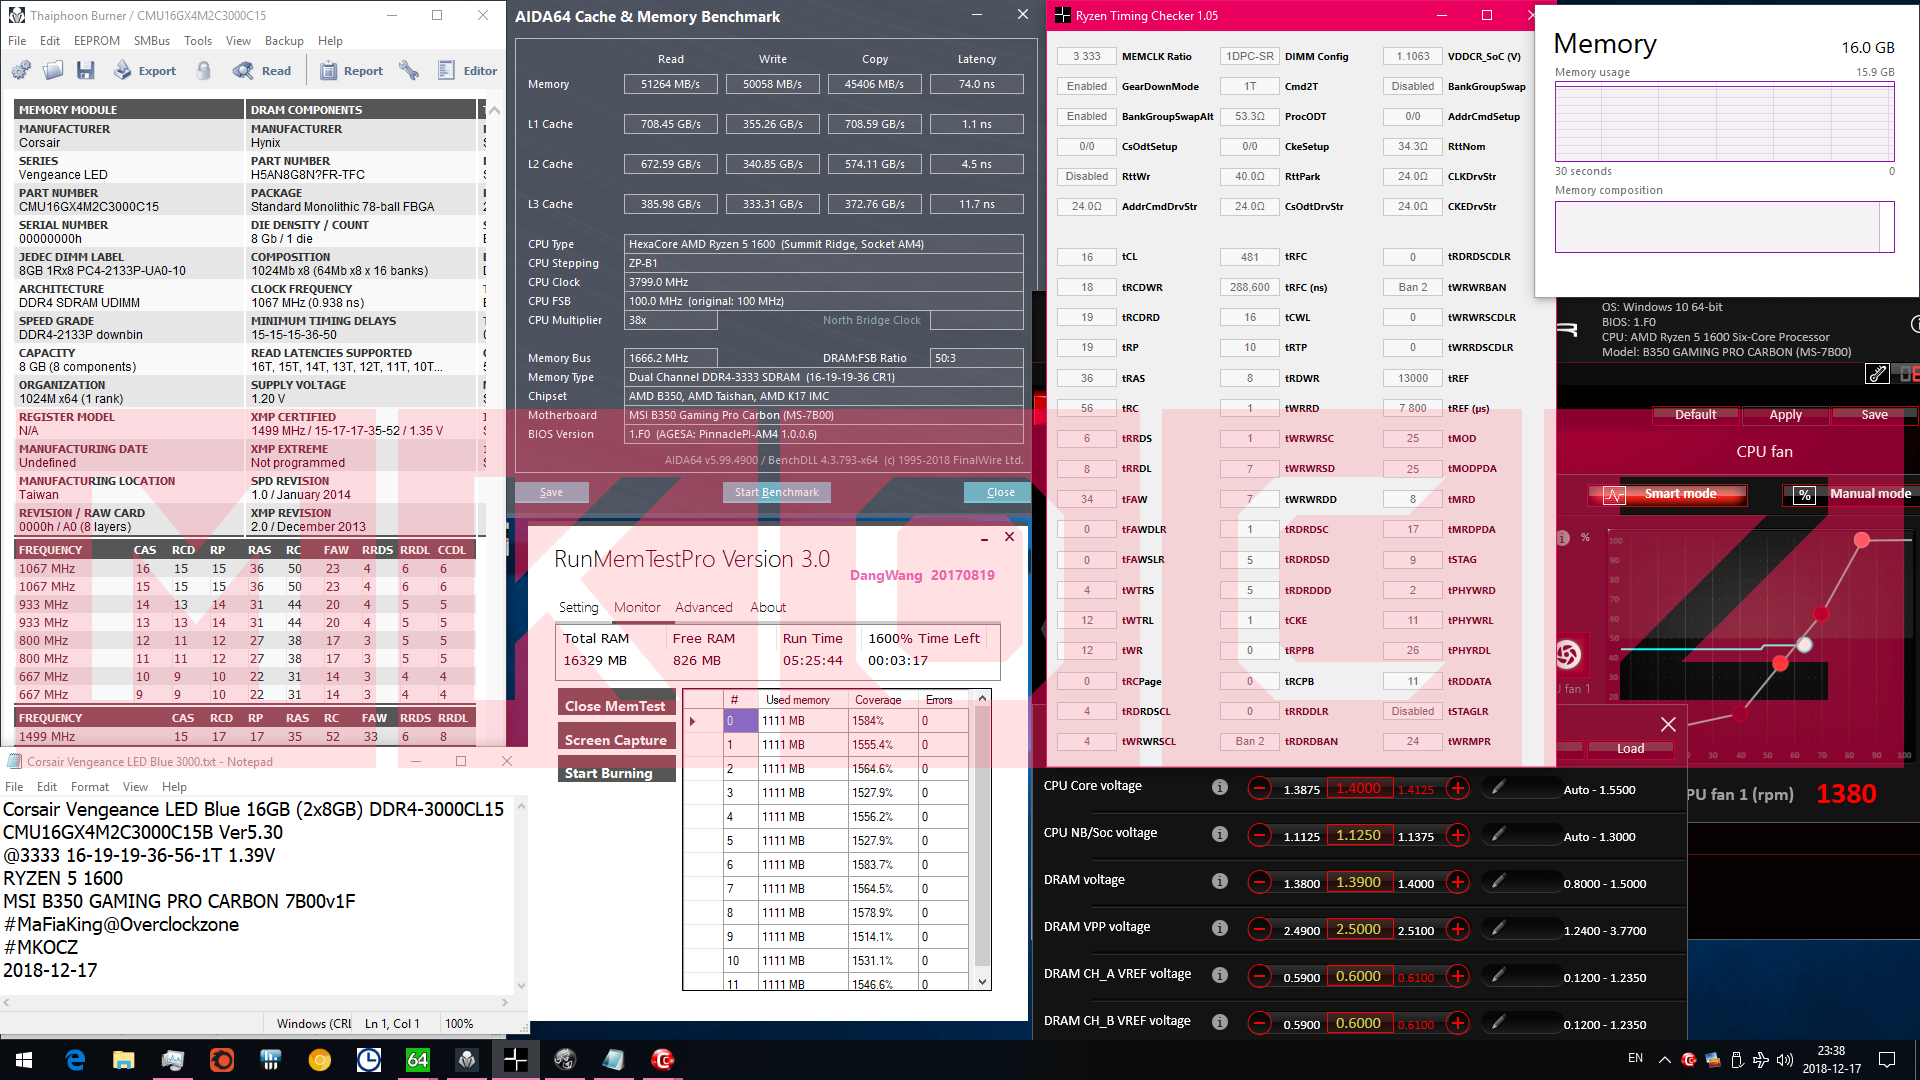Click the open folder icon in Thaiphoon Burner
The width and height of the screenshot is (1920, 1080).
(x=53, y=71)
